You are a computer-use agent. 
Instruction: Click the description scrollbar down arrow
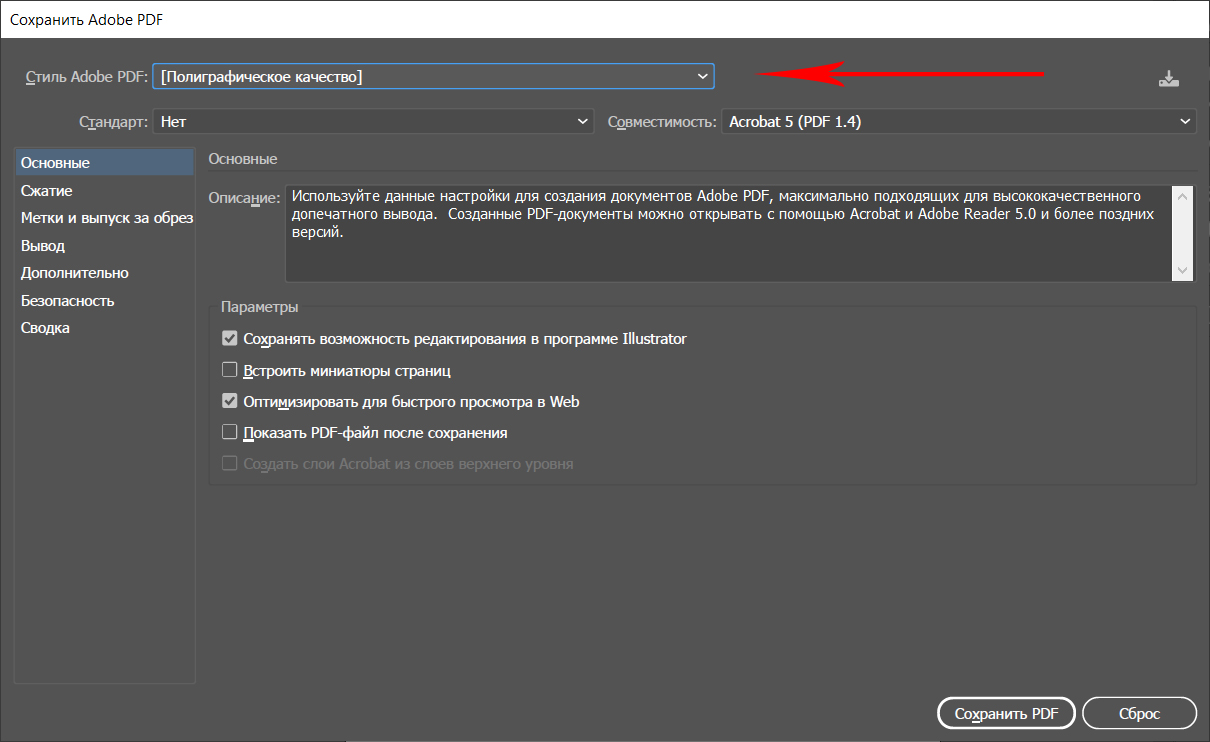[1184, 271]
